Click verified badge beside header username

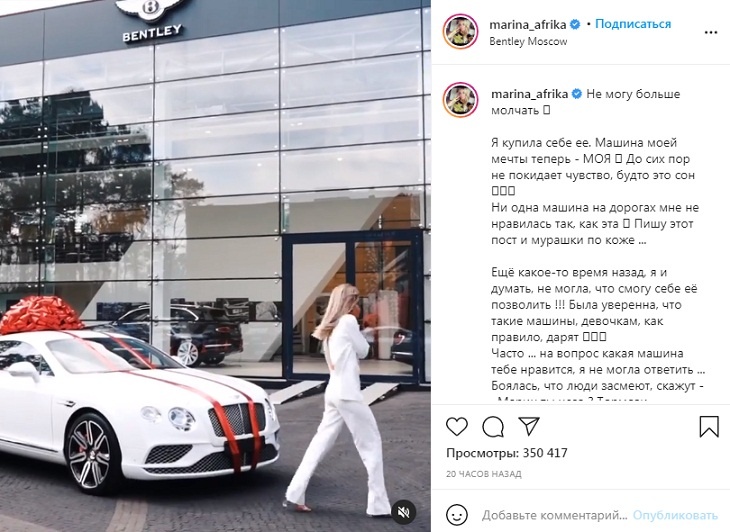[575, 24]
